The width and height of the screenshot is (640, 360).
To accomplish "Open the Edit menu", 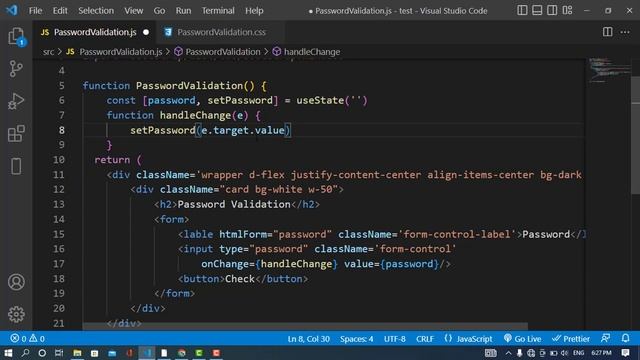I will coord(60,11).
